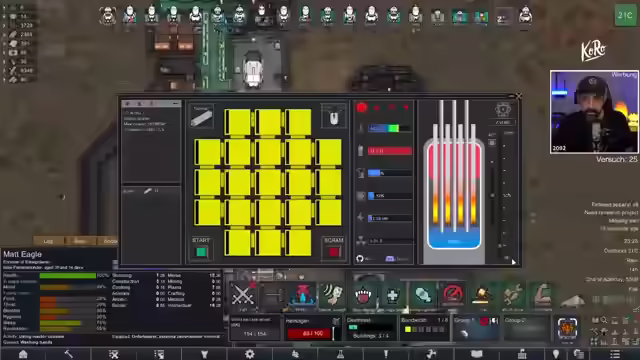Viewport: 640px width, 360px height.
Task: Click the mouse controls help icon
Action: pos(334,117)
